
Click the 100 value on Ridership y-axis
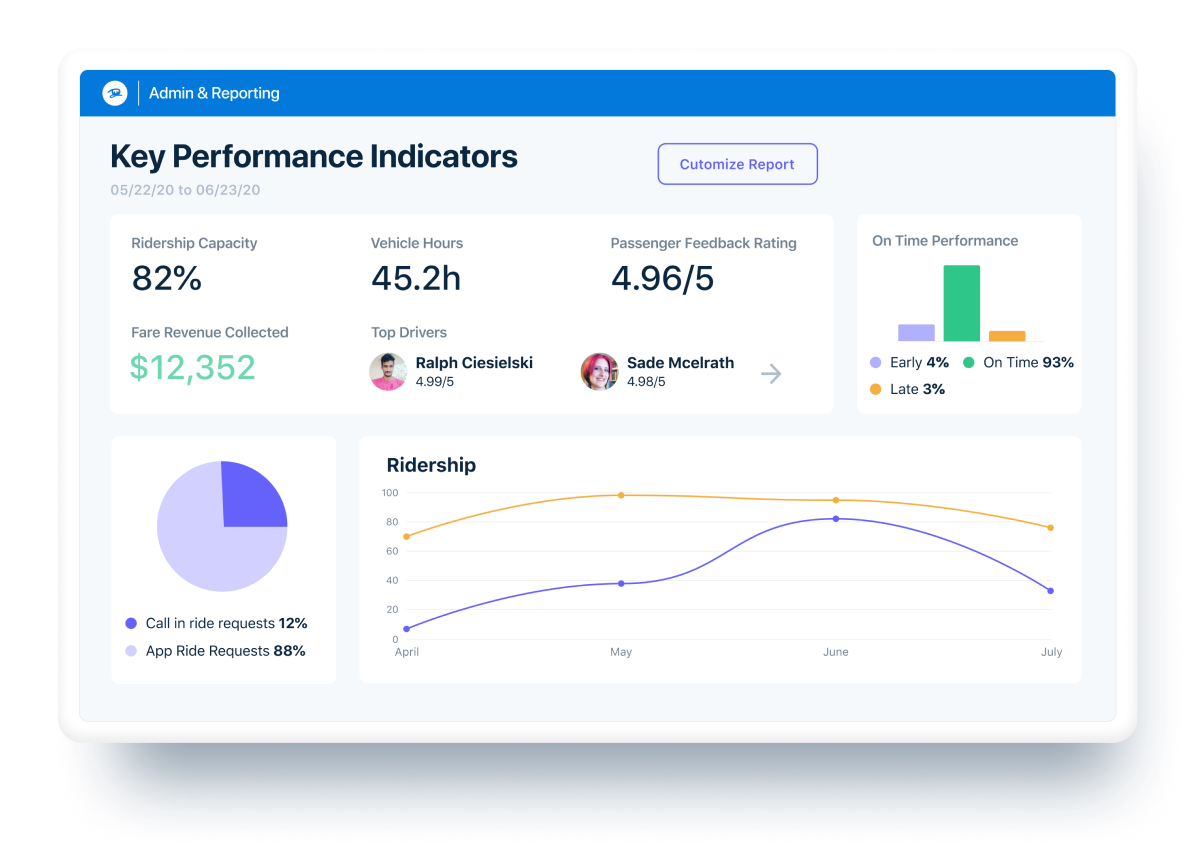pos(390,493)
